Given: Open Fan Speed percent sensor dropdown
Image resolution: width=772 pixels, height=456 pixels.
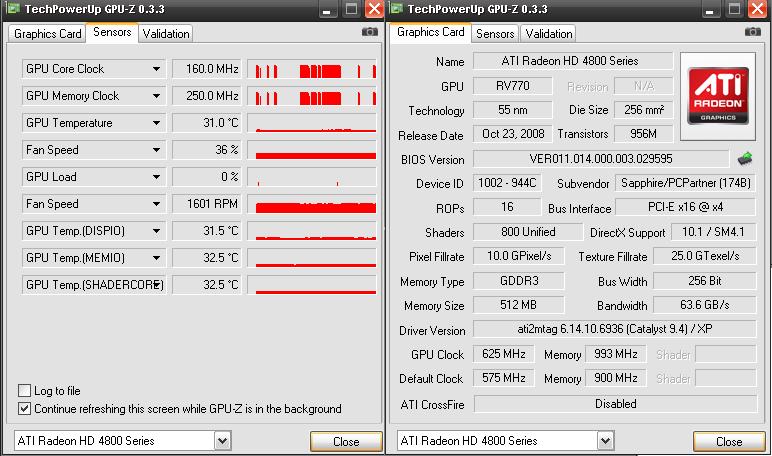Looking at the screenshot, I should (x=156, y=150).
